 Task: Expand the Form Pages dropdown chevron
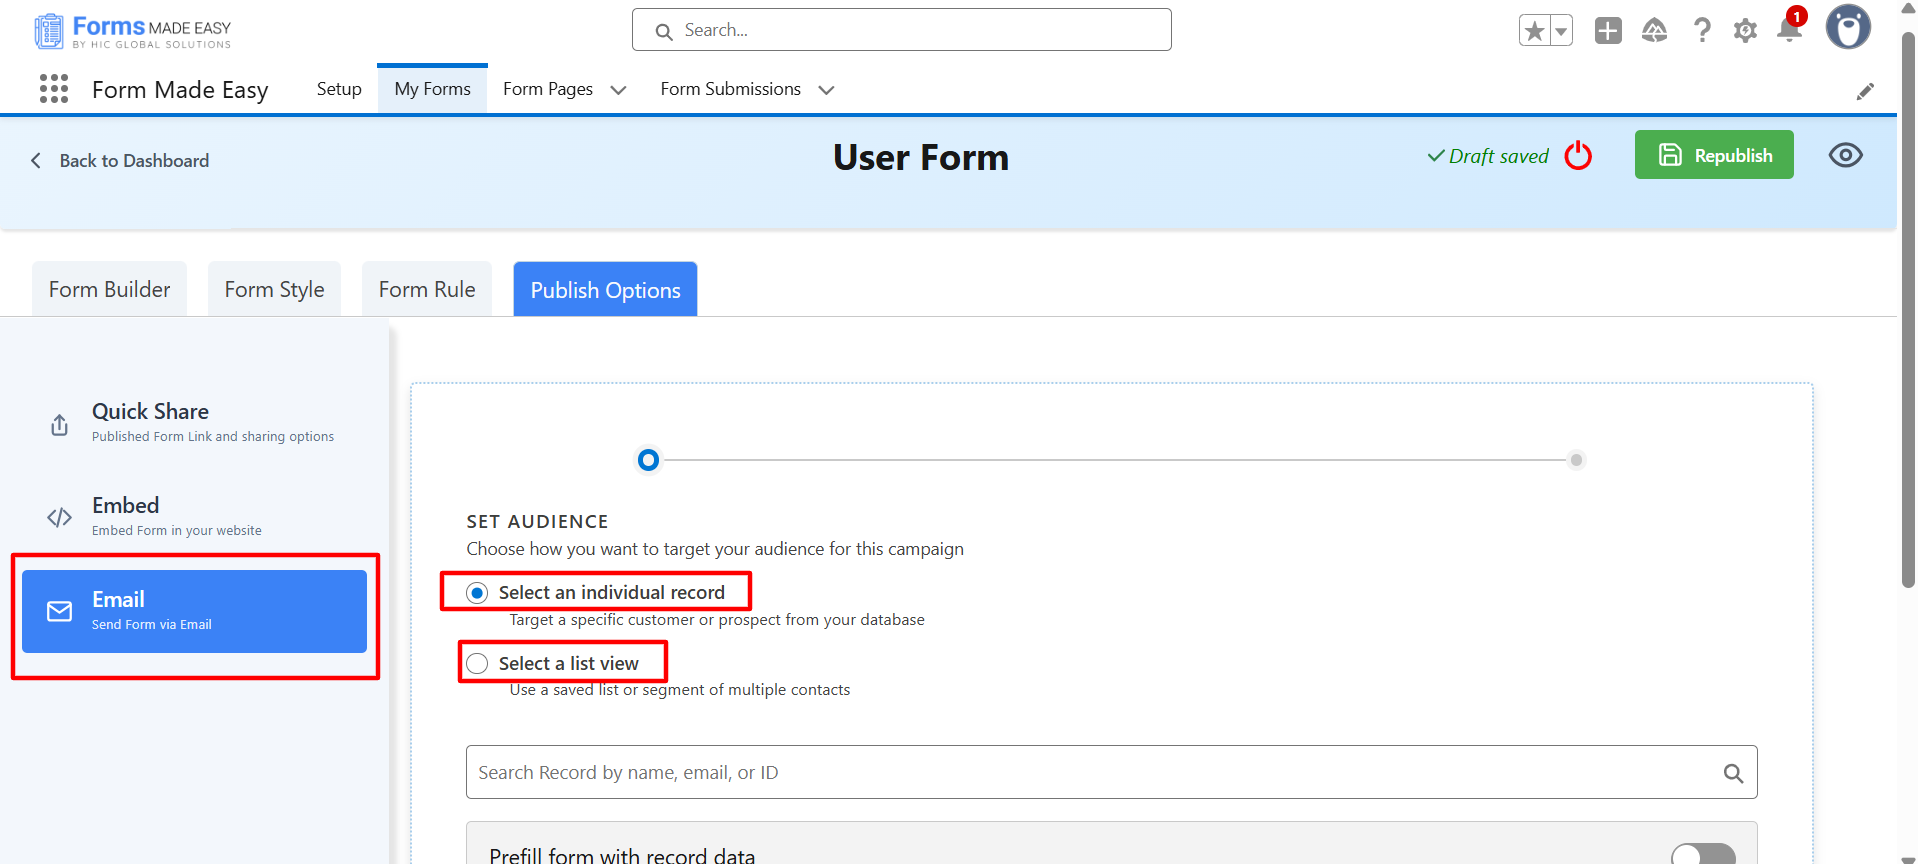[618, 90]
